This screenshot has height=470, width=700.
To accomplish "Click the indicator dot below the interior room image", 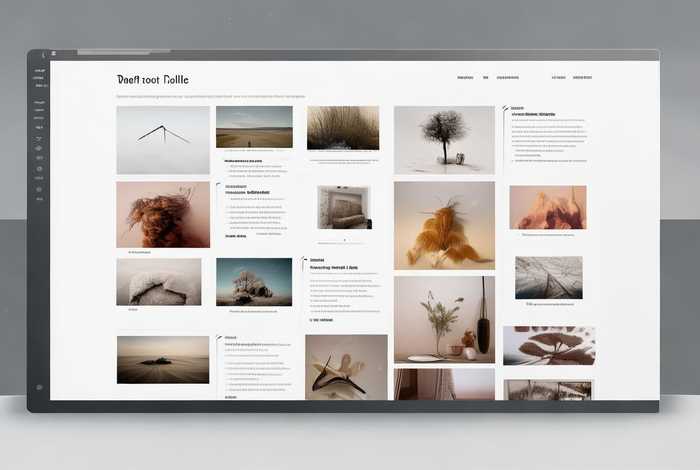I will point(344,240).
